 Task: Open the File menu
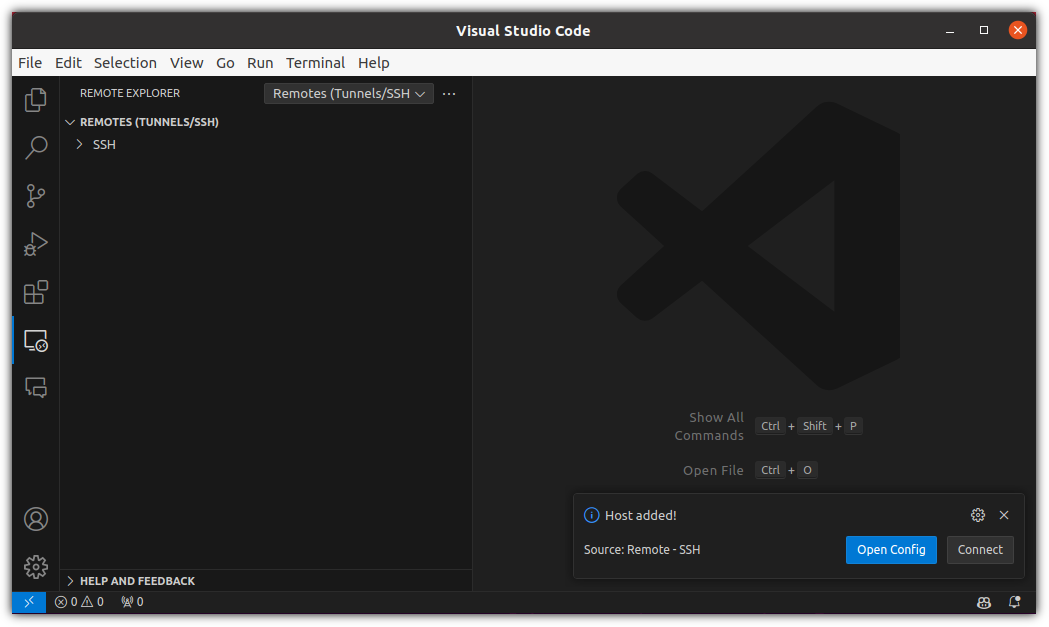pos(30,63)
